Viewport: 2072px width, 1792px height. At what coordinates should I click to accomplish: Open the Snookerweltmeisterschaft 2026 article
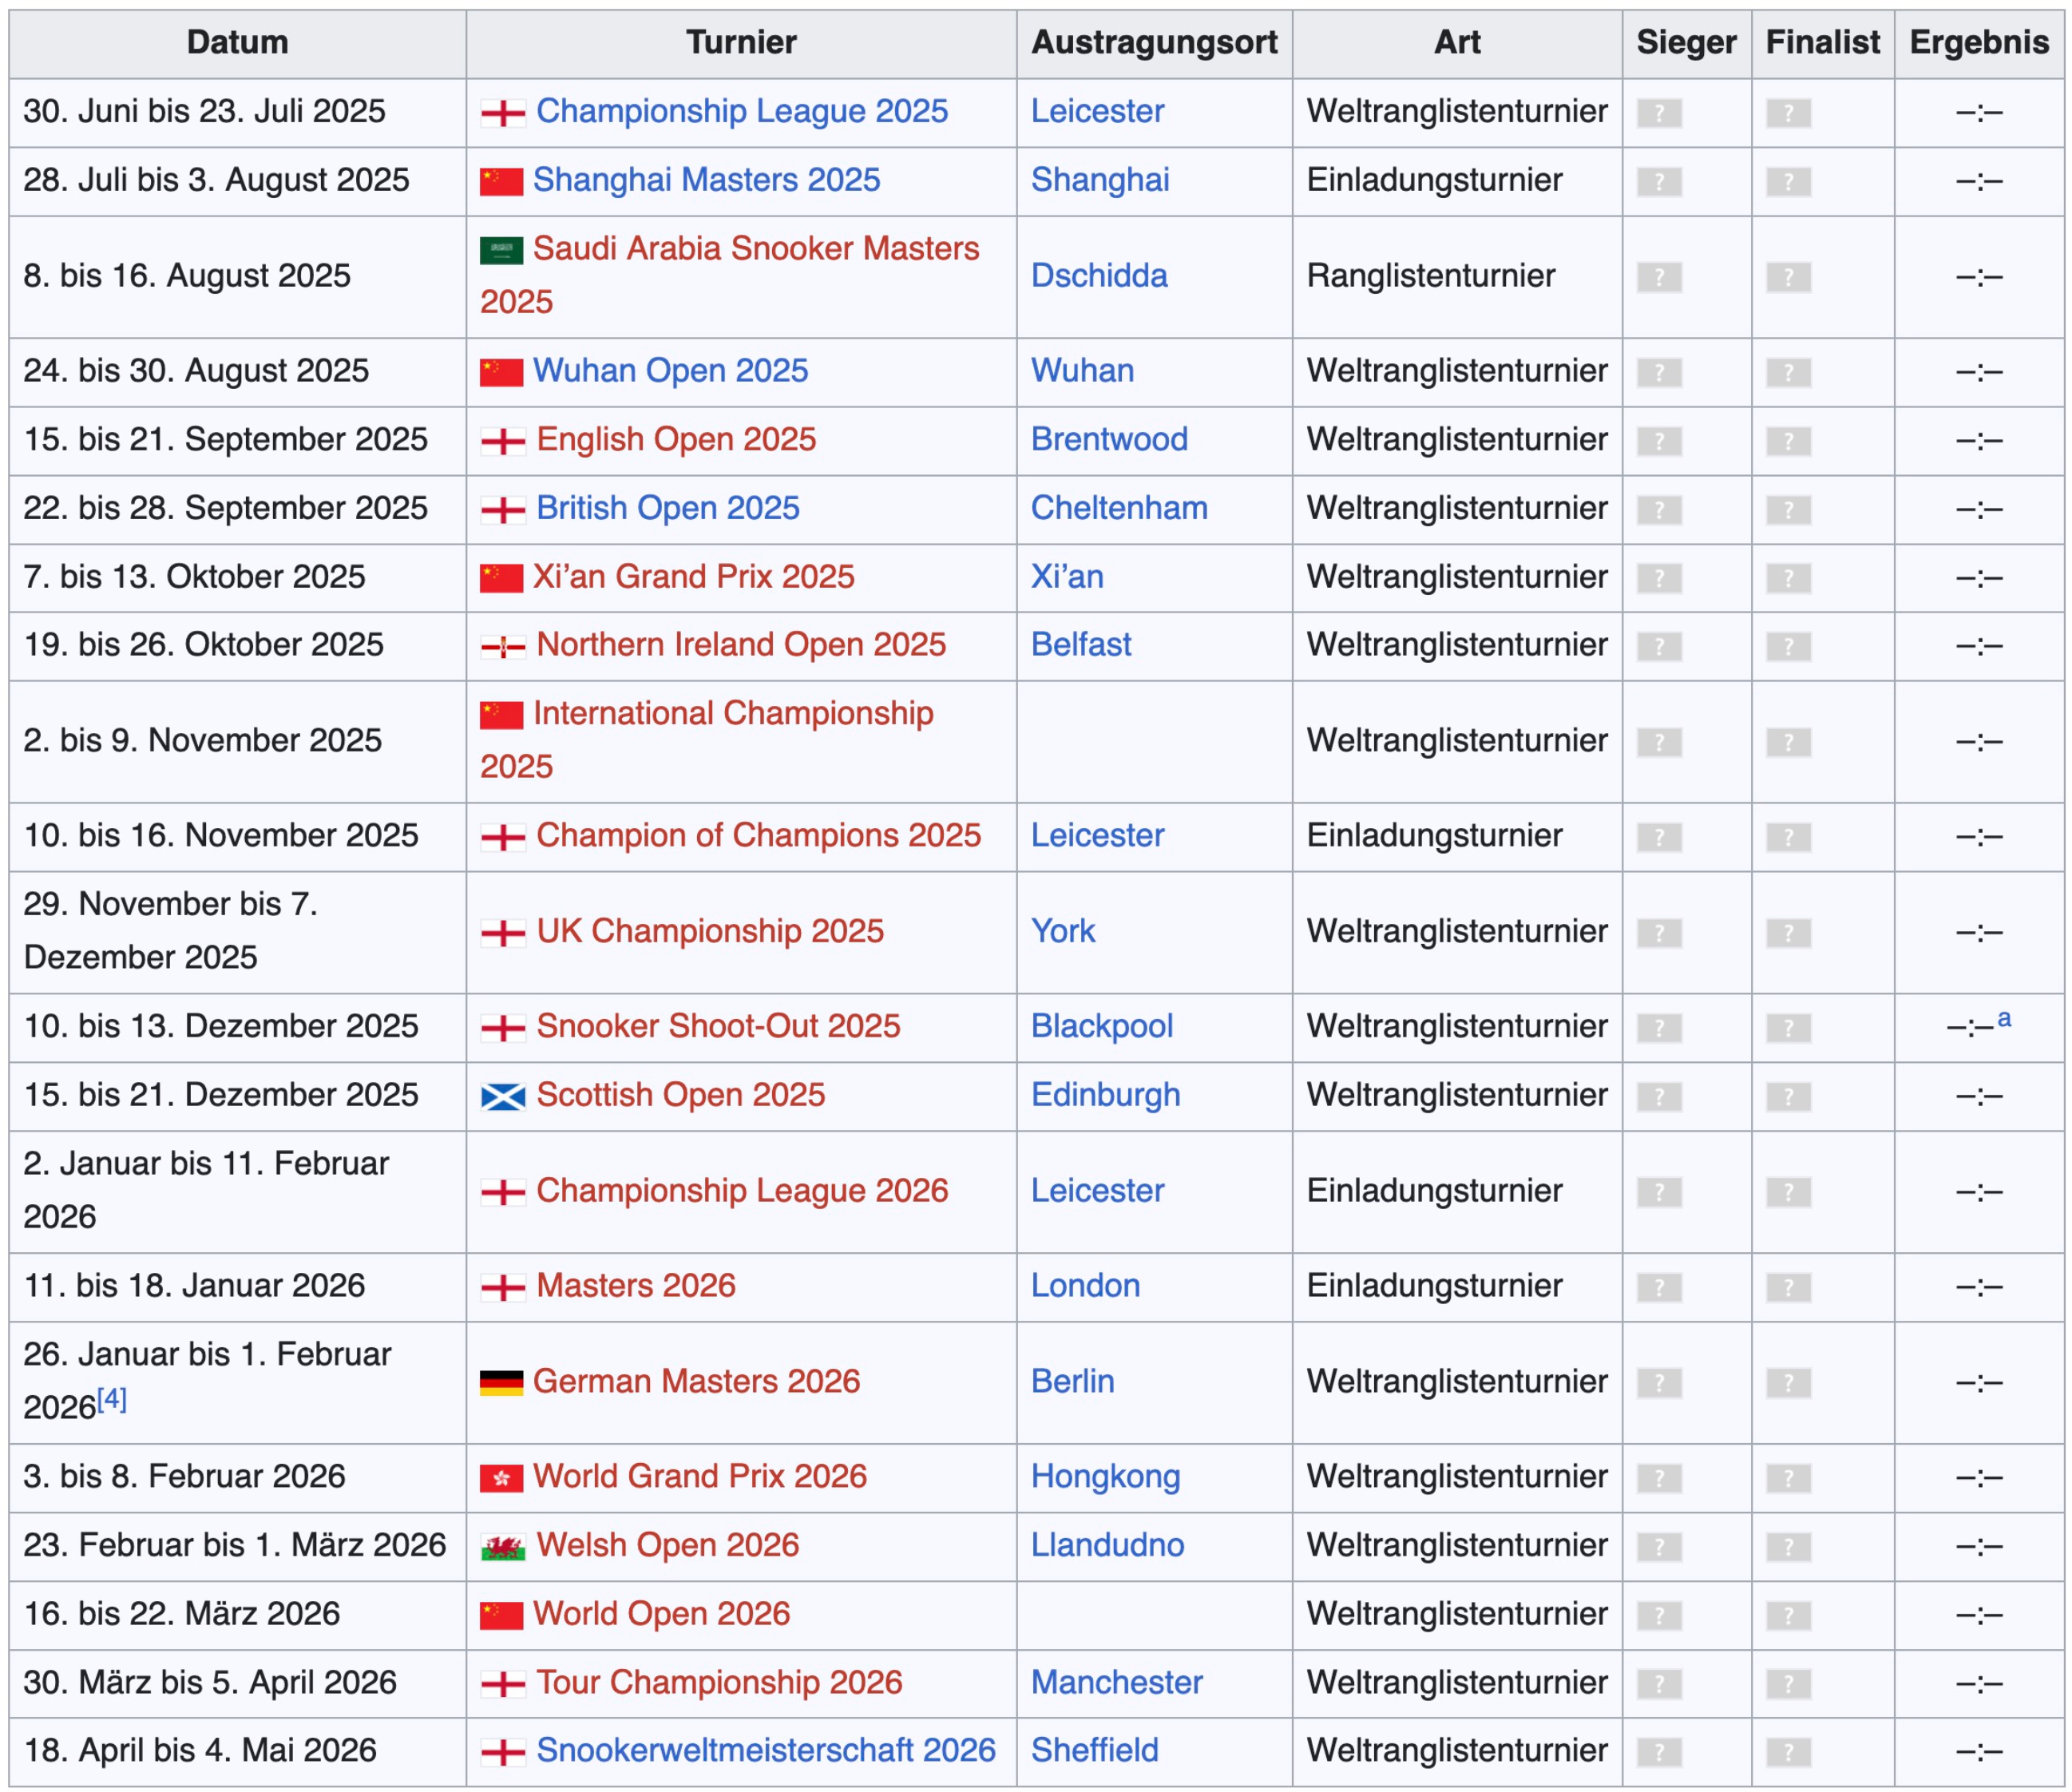pyautogui.click(x=766, y=1751)
